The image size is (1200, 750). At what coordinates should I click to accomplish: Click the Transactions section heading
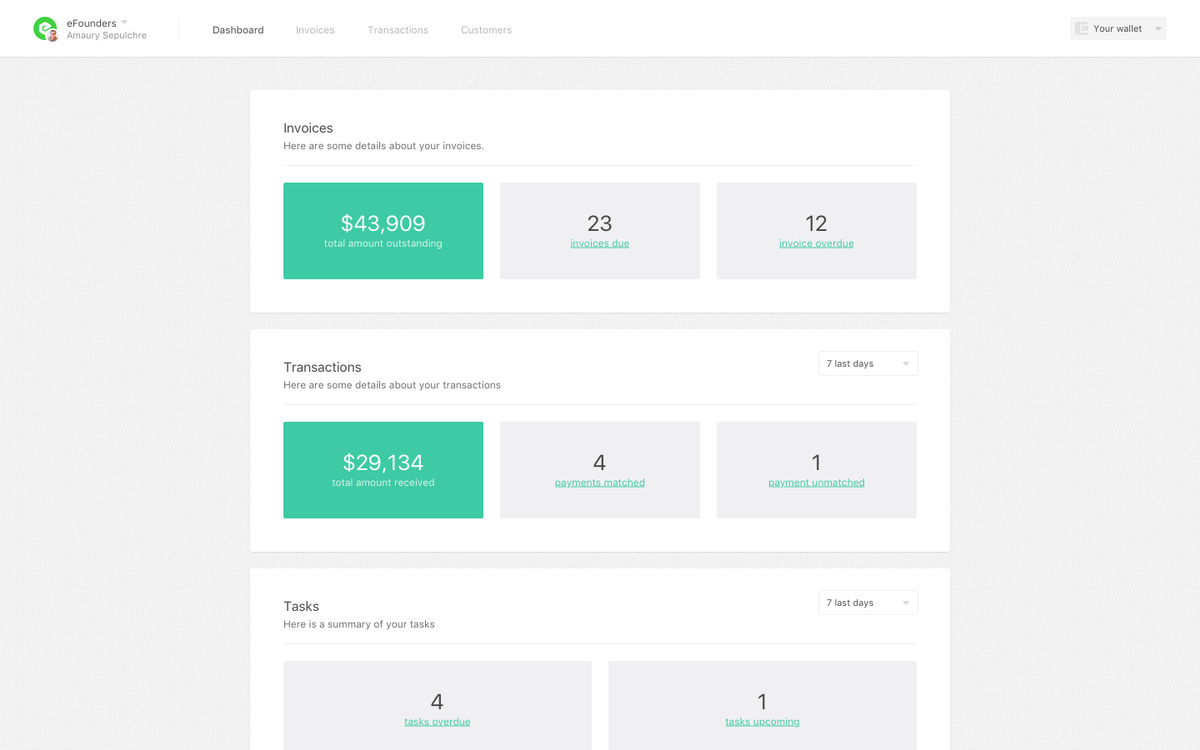[x=322, y=367]
